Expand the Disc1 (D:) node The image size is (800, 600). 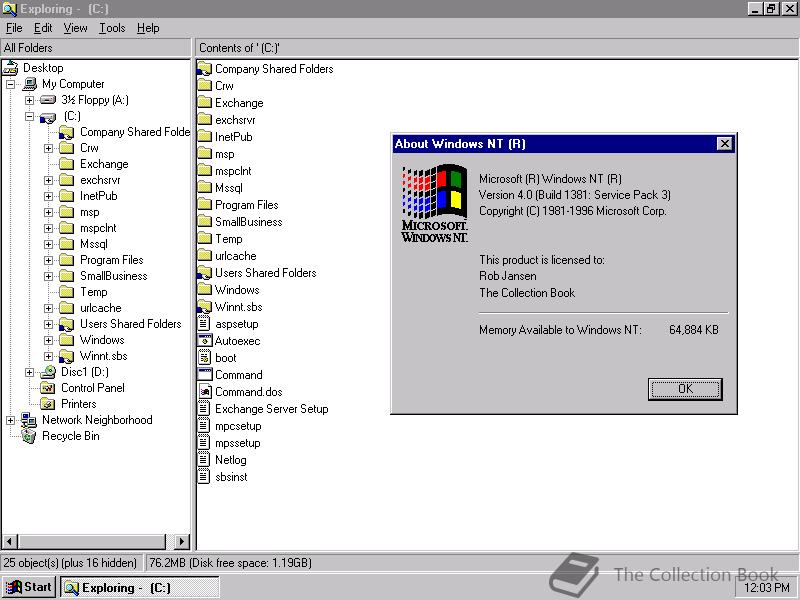pyautogui.click(x=30, y=372)
